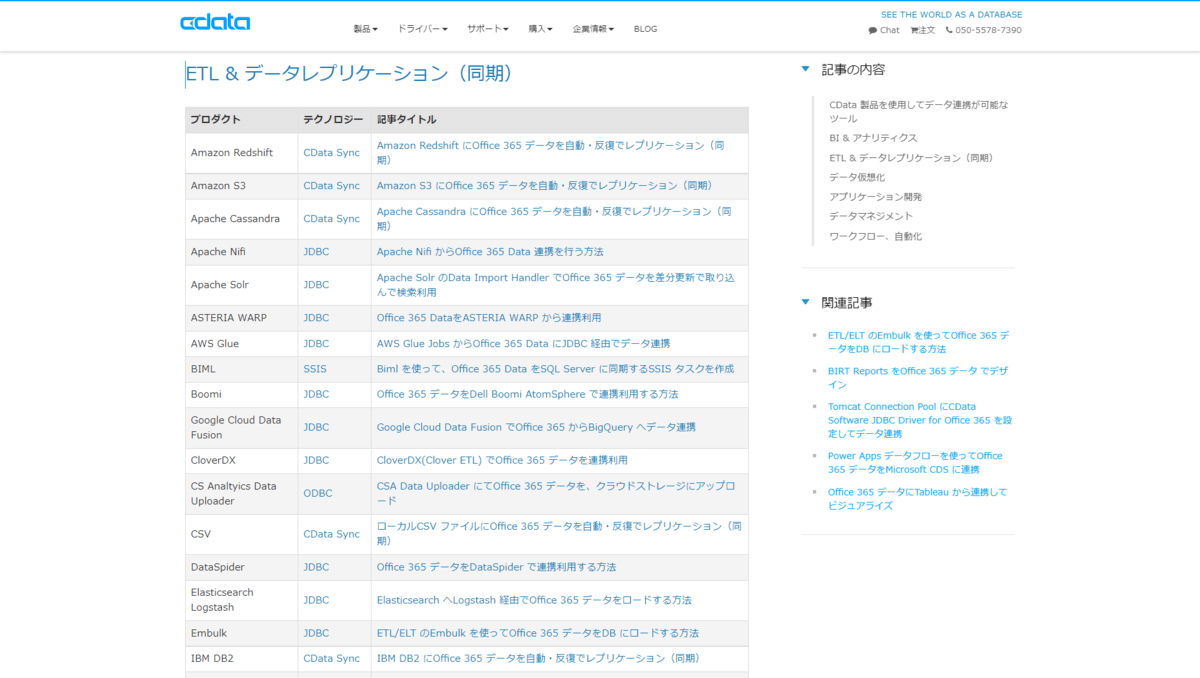Image resolution: width=1200 pixels, height=678 pixels.
Task: Open Chat via the speech bubble icon
Action: pyautogui.click(x=873, y=30)
